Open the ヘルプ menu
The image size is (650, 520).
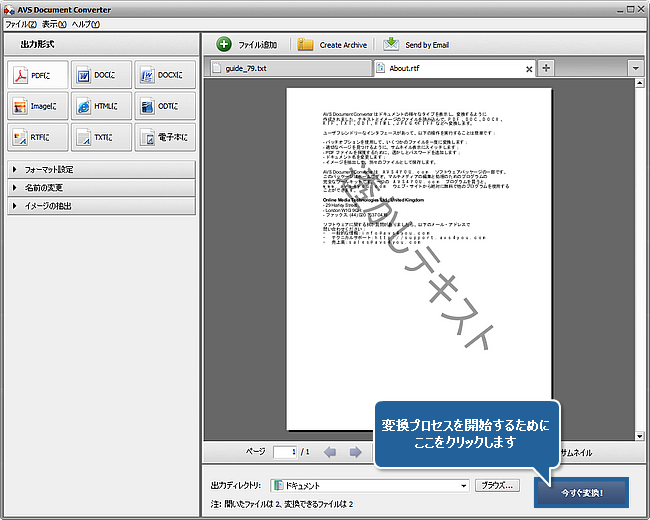click(x=85, y=24)
